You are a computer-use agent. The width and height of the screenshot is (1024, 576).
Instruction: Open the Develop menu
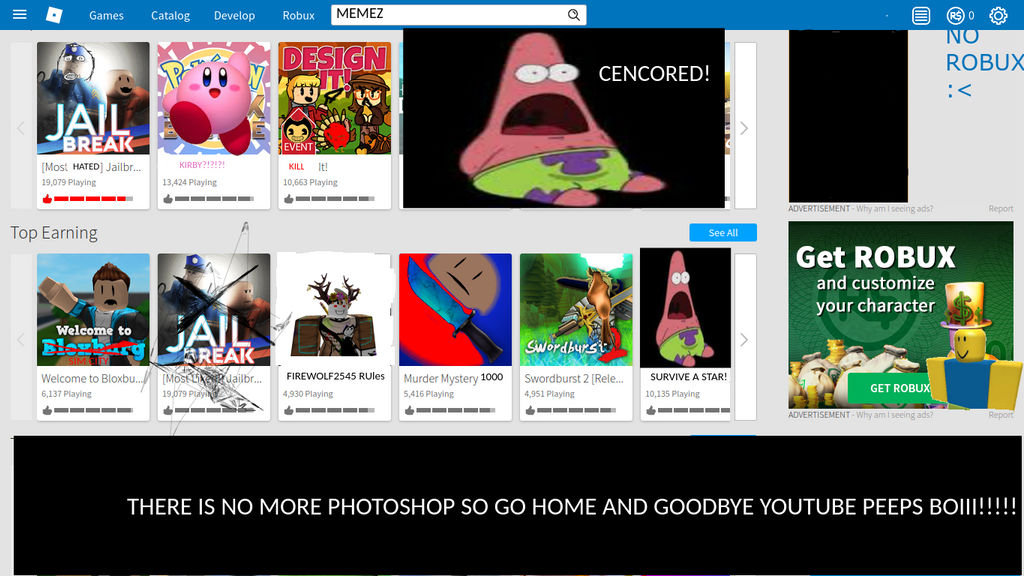234,15
